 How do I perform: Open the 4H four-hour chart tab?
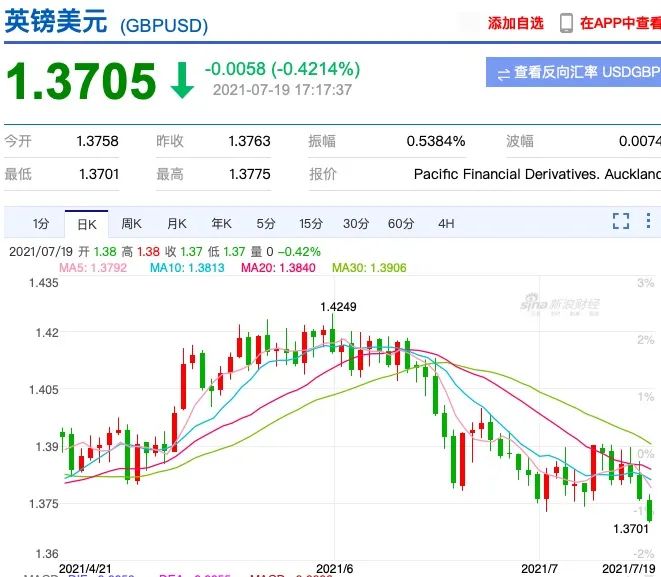coord(446,223)
